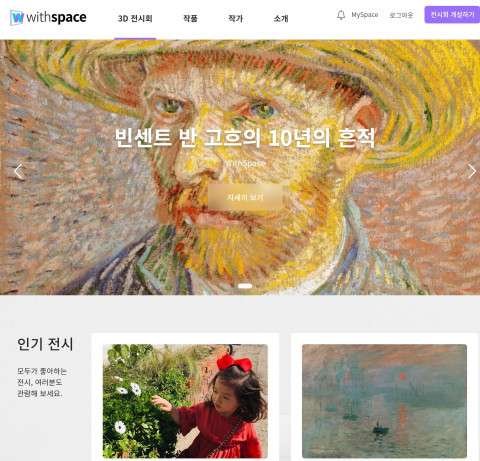Click the 로그아웃 link
Viewport: 480px width, 461px height.
[401, 15]
